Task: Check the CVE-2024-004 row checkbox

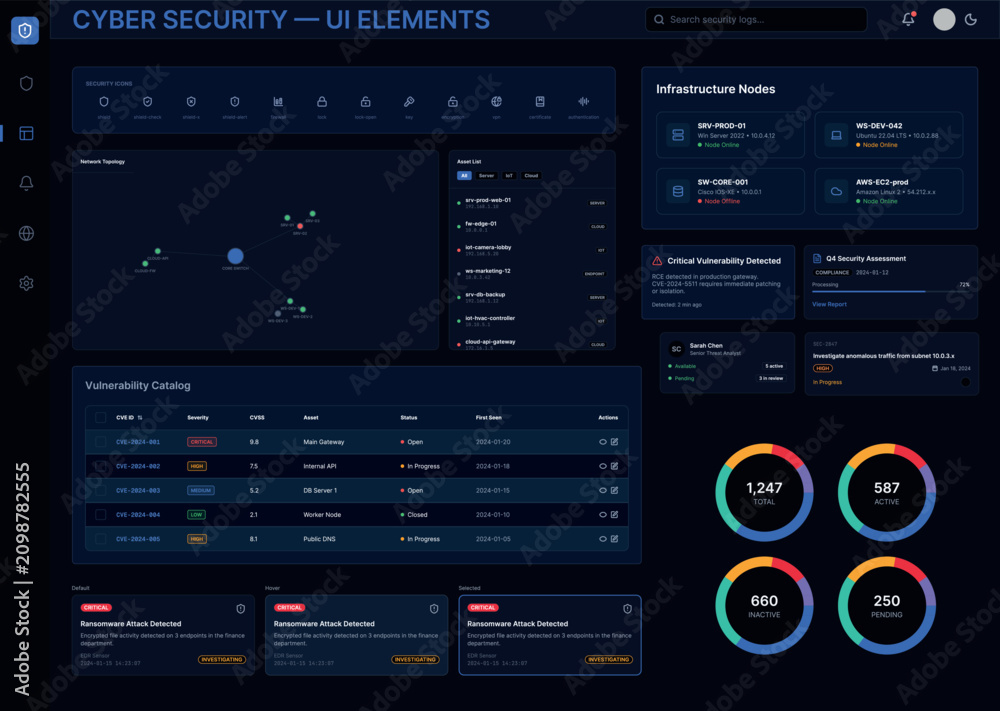Action: coord(100,515)
